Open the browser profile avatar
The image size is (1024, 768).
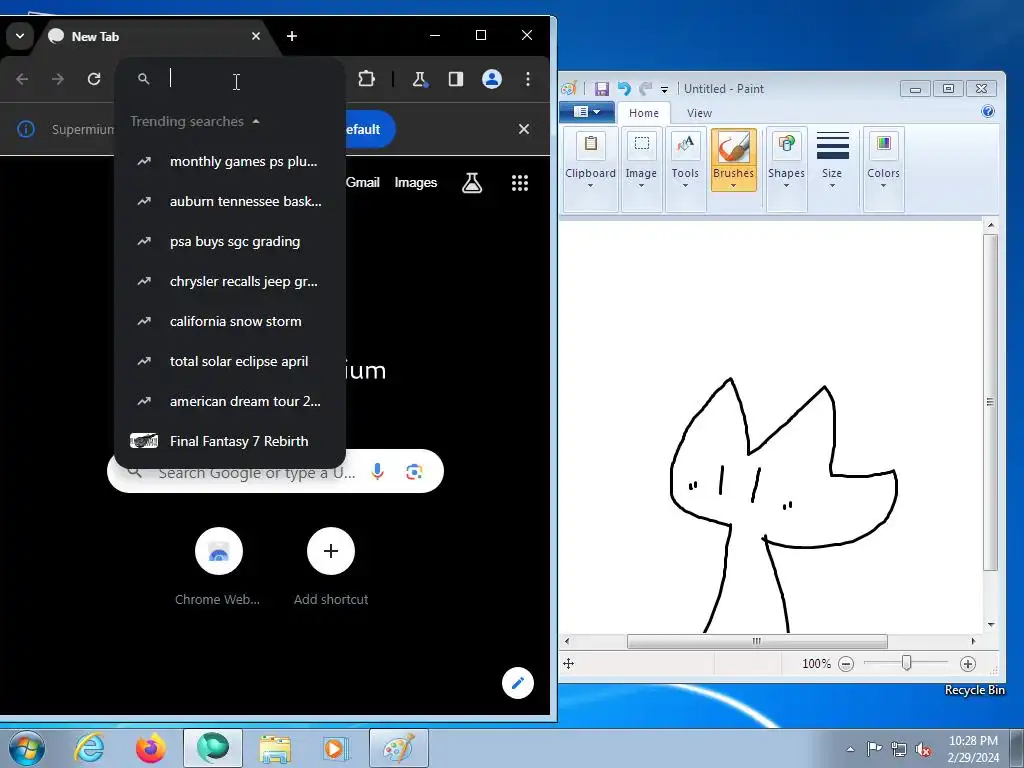point(492,79)
